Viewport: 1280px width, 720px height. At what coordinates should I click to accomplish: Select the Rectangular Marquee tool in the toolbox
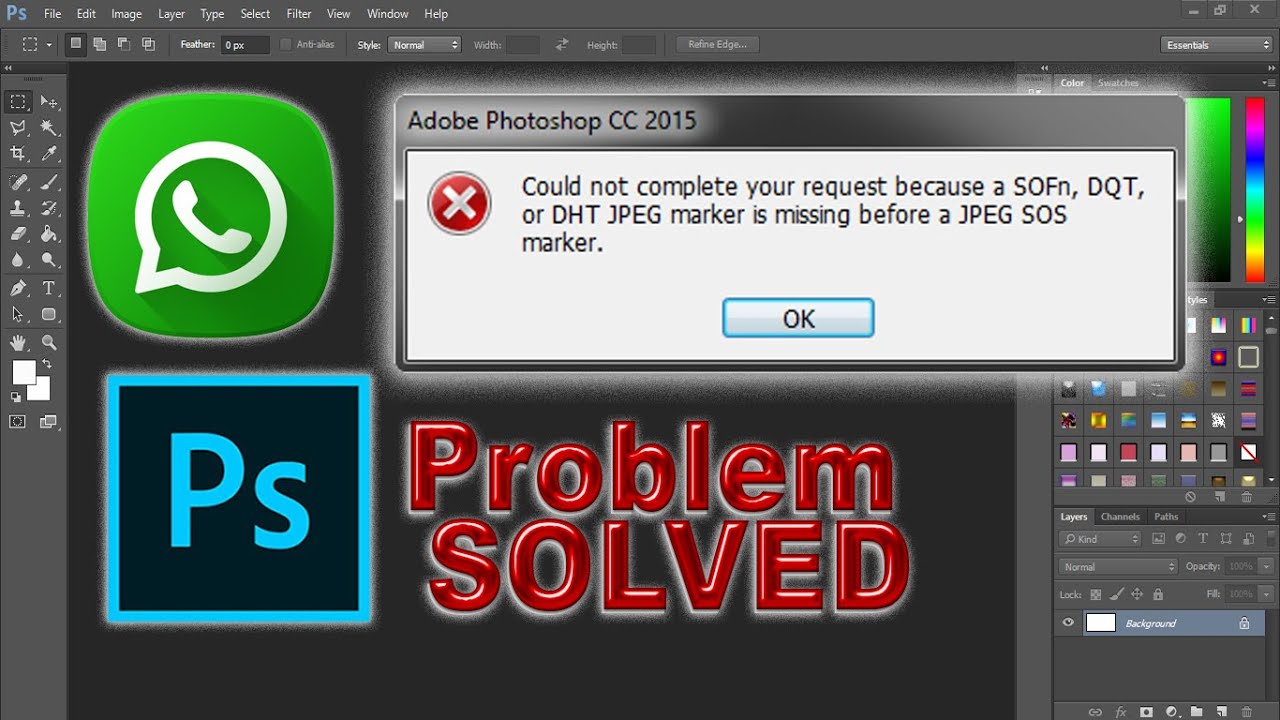[x=18, y=102]
